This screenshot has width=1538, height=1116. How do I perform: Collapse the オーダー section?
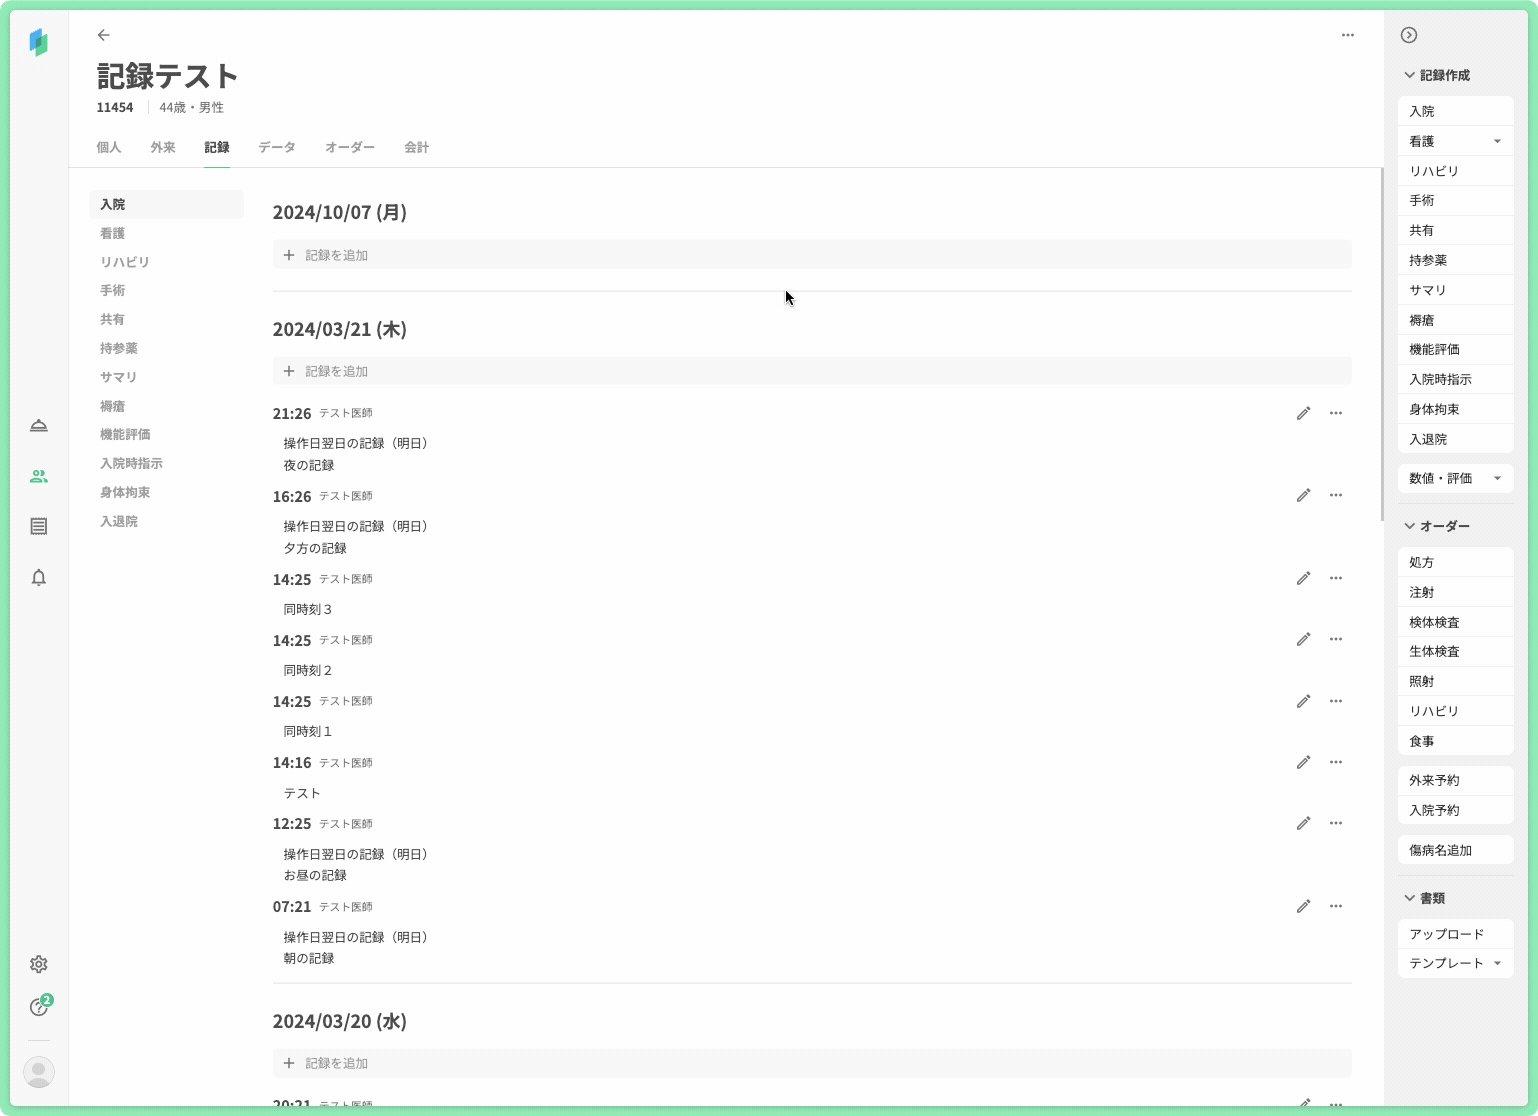pyautogui.click(x=1410, y=526)
